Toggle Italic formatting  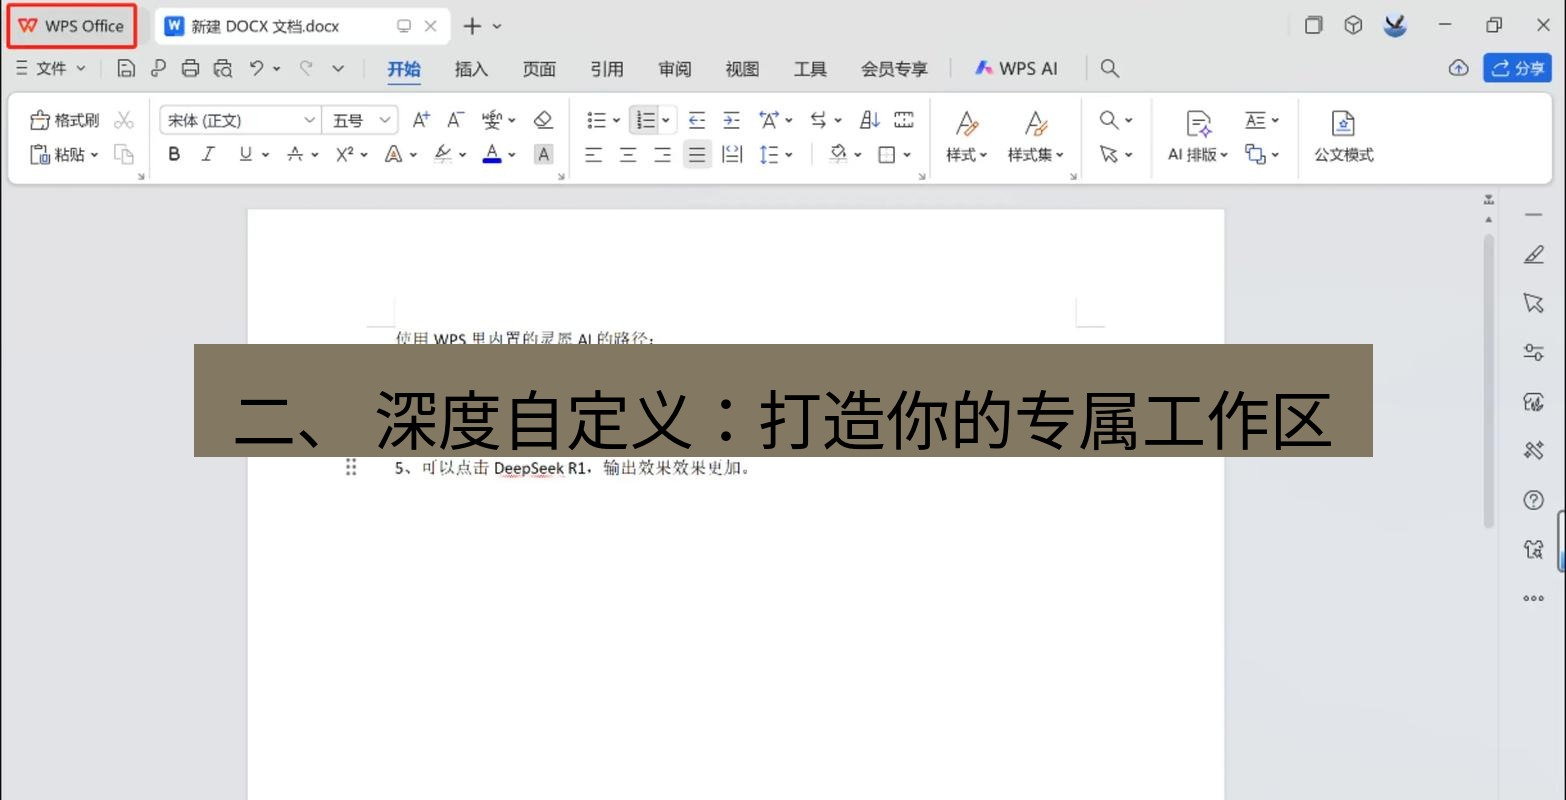tap(208, 154)
